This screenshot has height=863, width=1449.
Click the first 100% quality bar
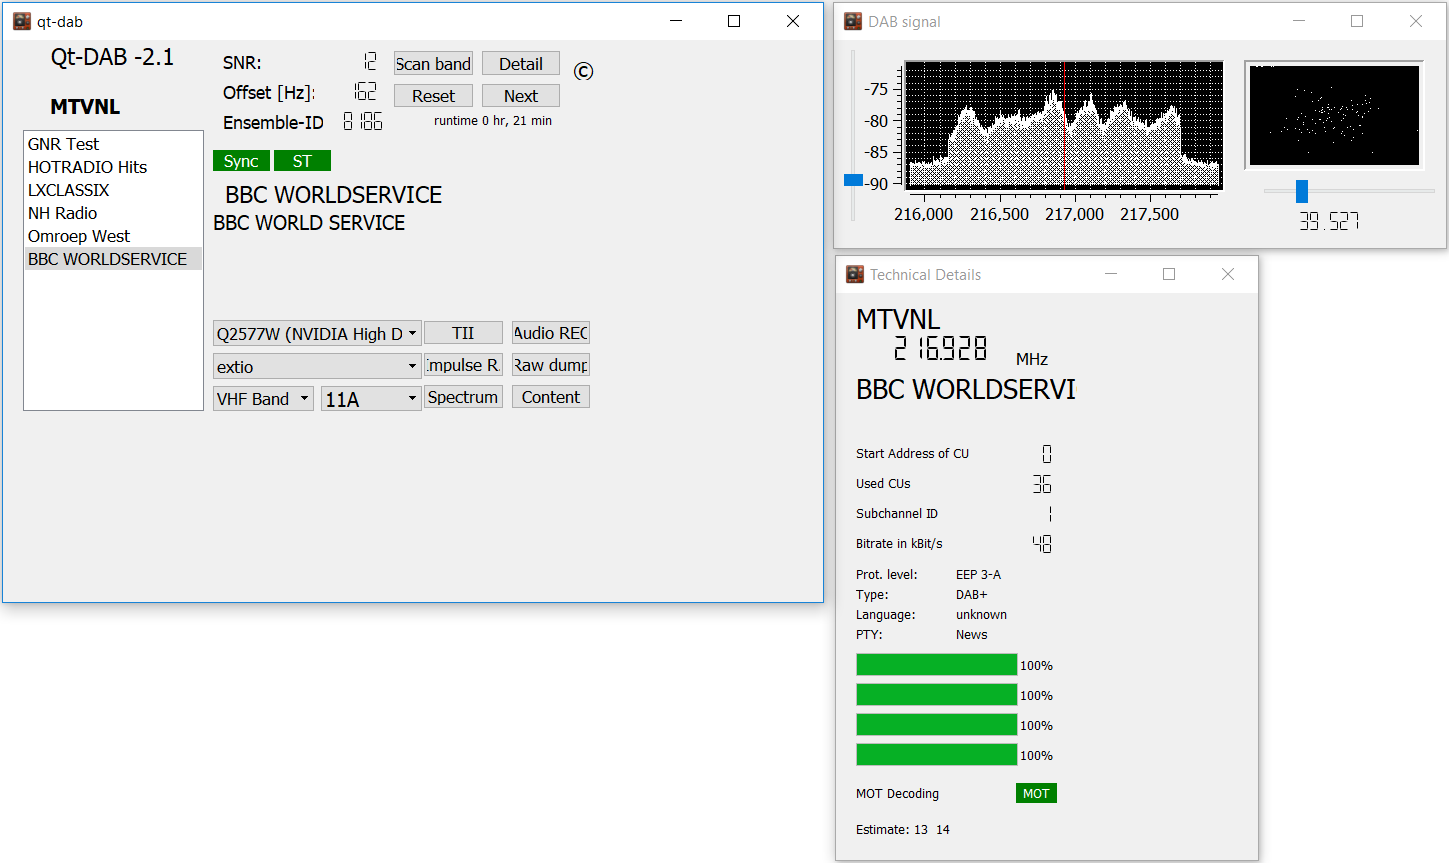click(x=936, y=665)
